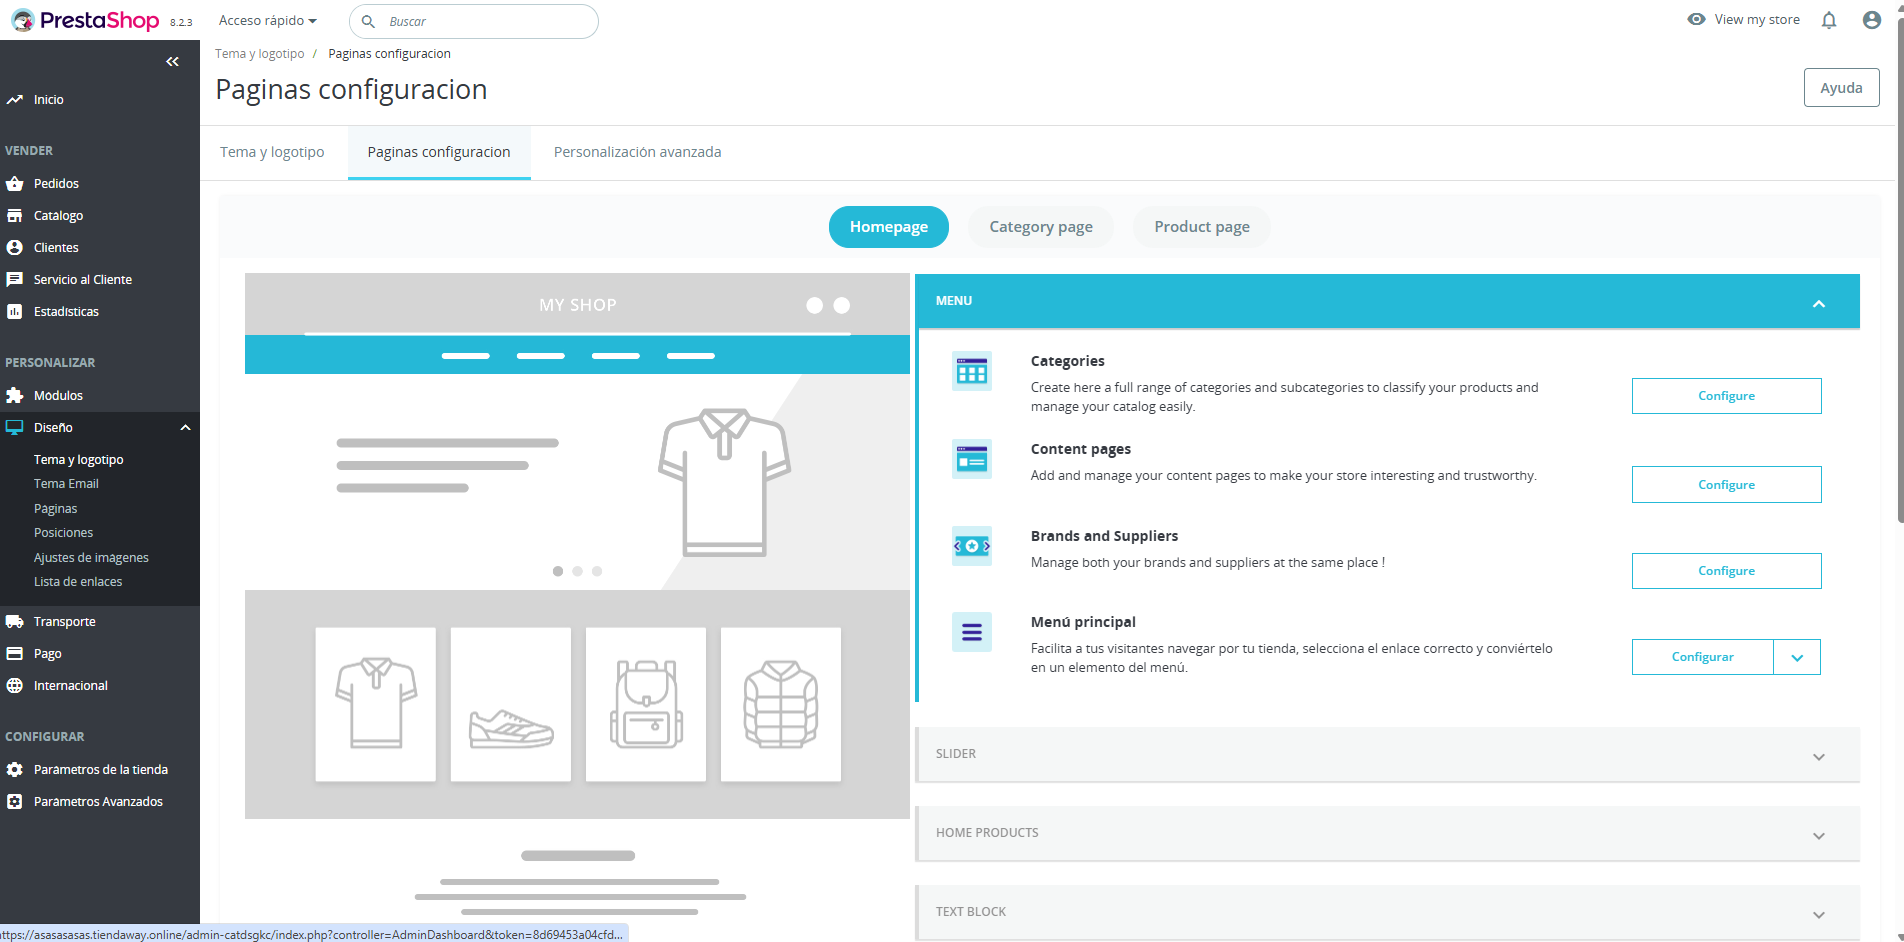Click the Categories grid icon

coord(971,372)
